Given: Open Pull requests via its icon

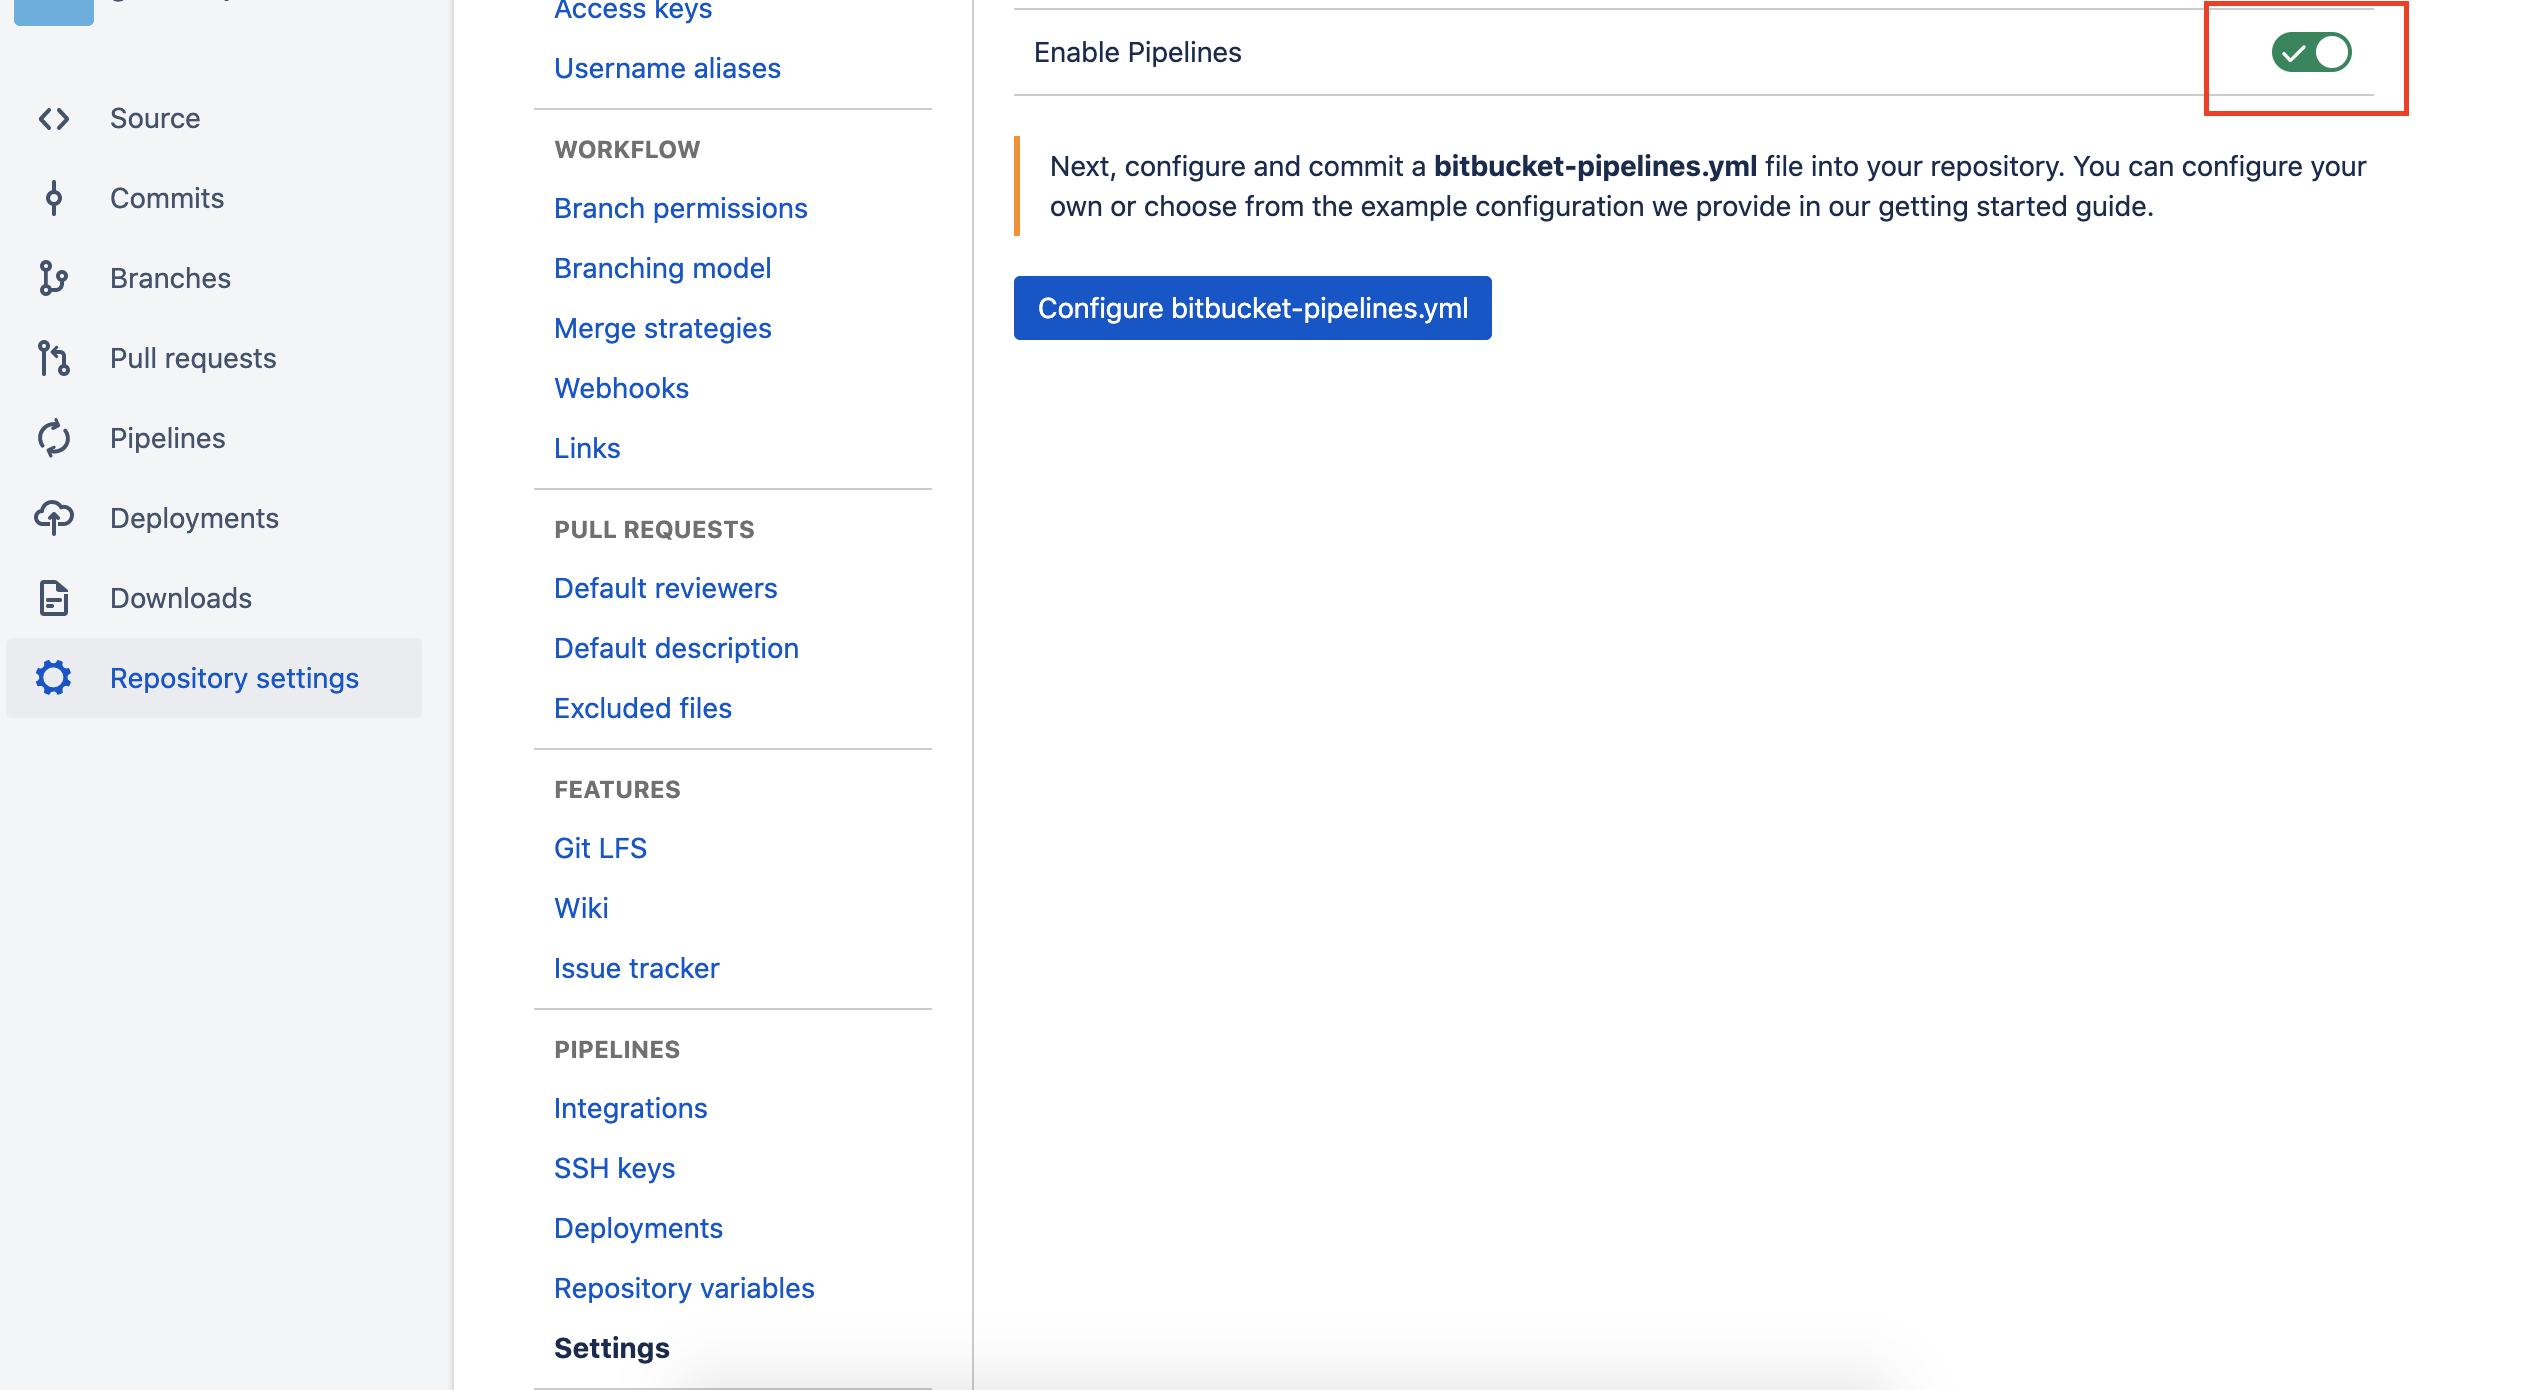Looking at the screenshot, I should (x=54, y=358).
